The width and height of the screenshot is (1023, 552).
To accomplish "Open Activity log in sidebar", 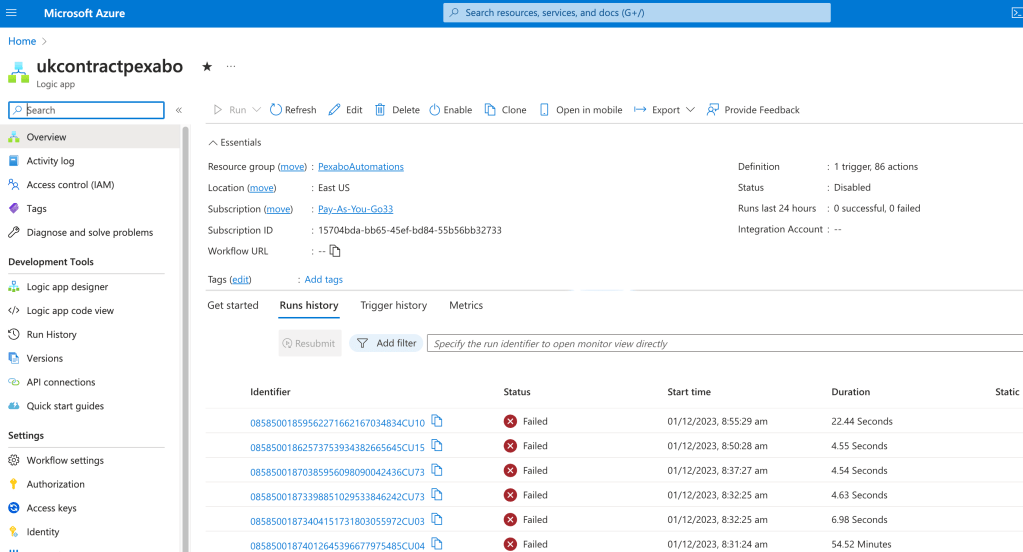I will [50, 161].
